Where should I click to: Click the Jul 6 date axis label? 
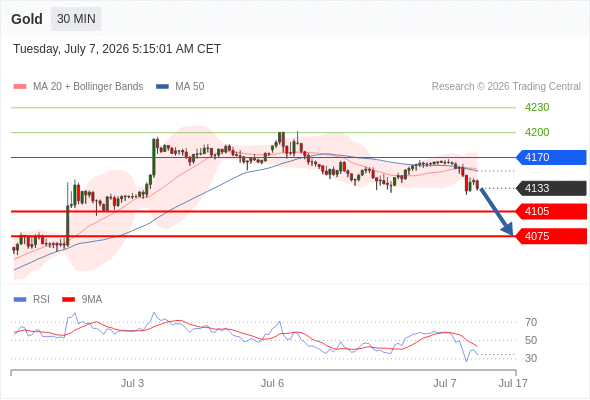pos(272,383)
